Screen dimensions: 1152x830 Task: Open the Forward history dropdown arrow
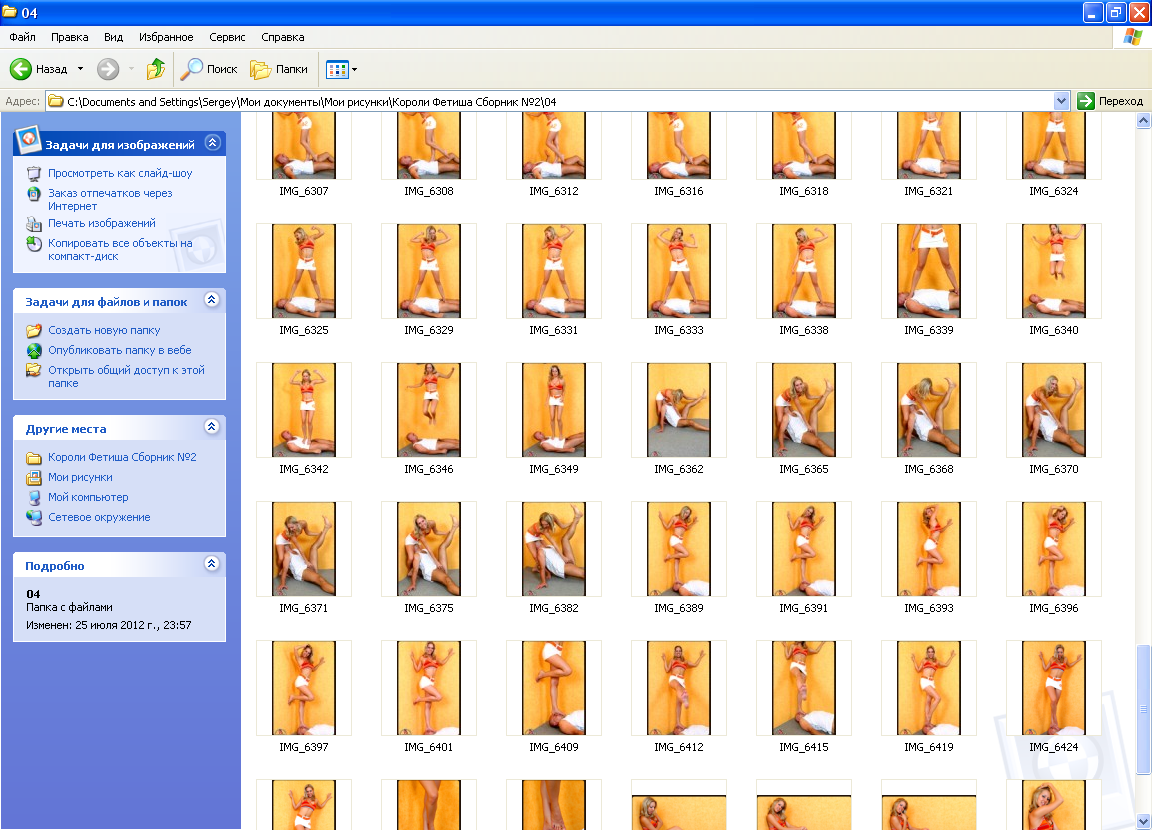pyautogui.click(x=132, y=69)
